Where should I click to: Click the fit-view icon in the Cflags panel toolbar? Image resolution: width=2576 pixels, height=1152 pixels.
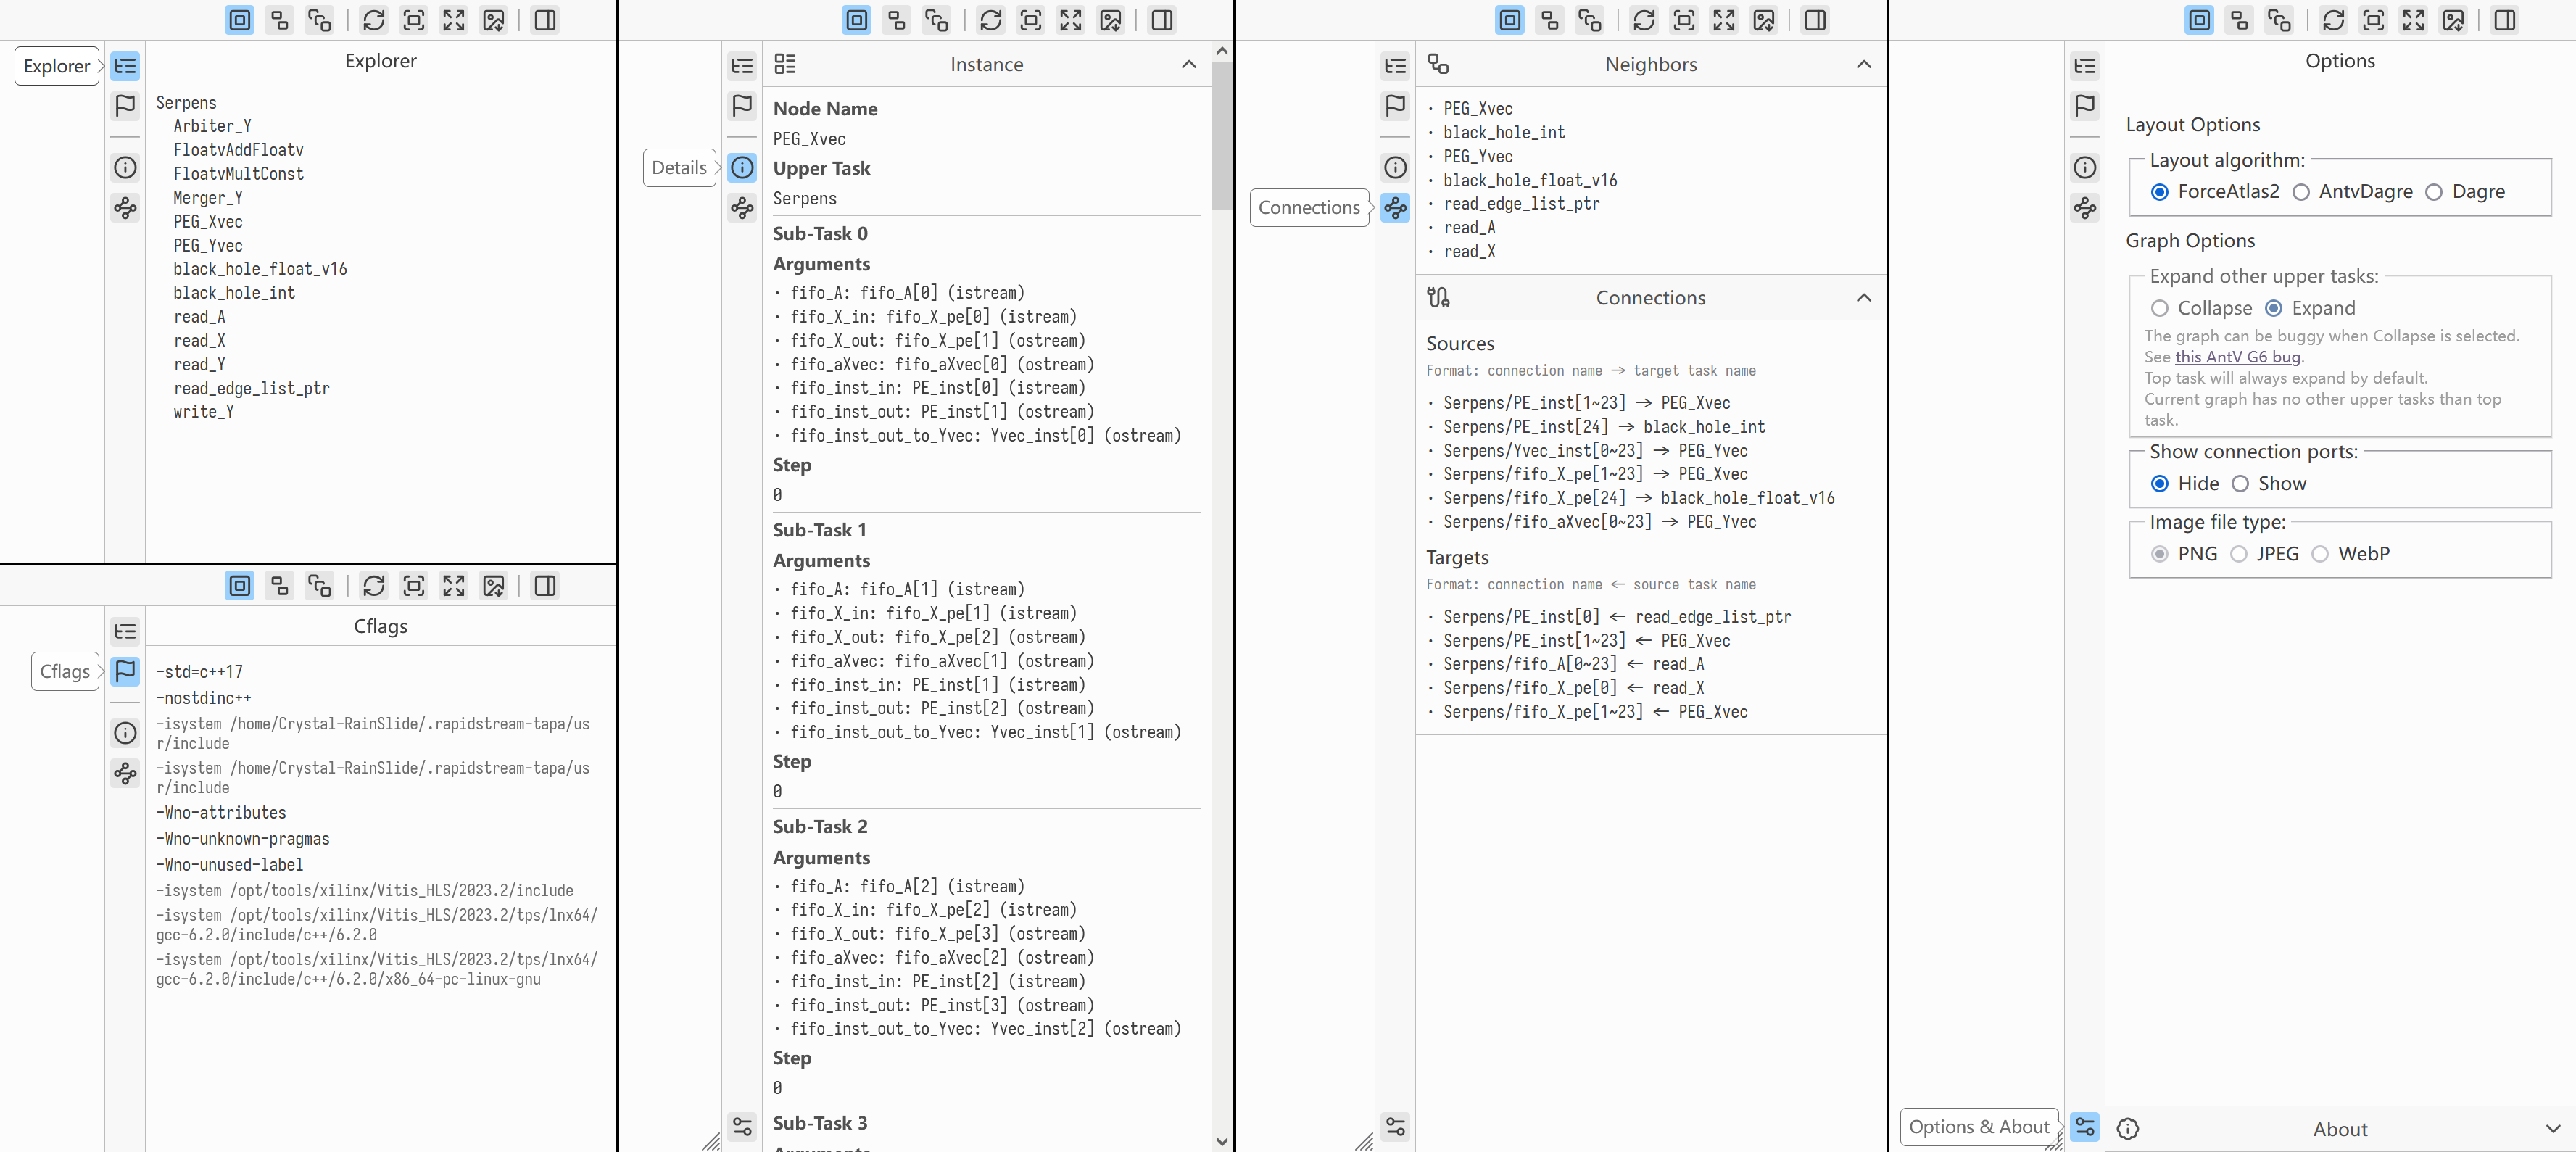414,586
